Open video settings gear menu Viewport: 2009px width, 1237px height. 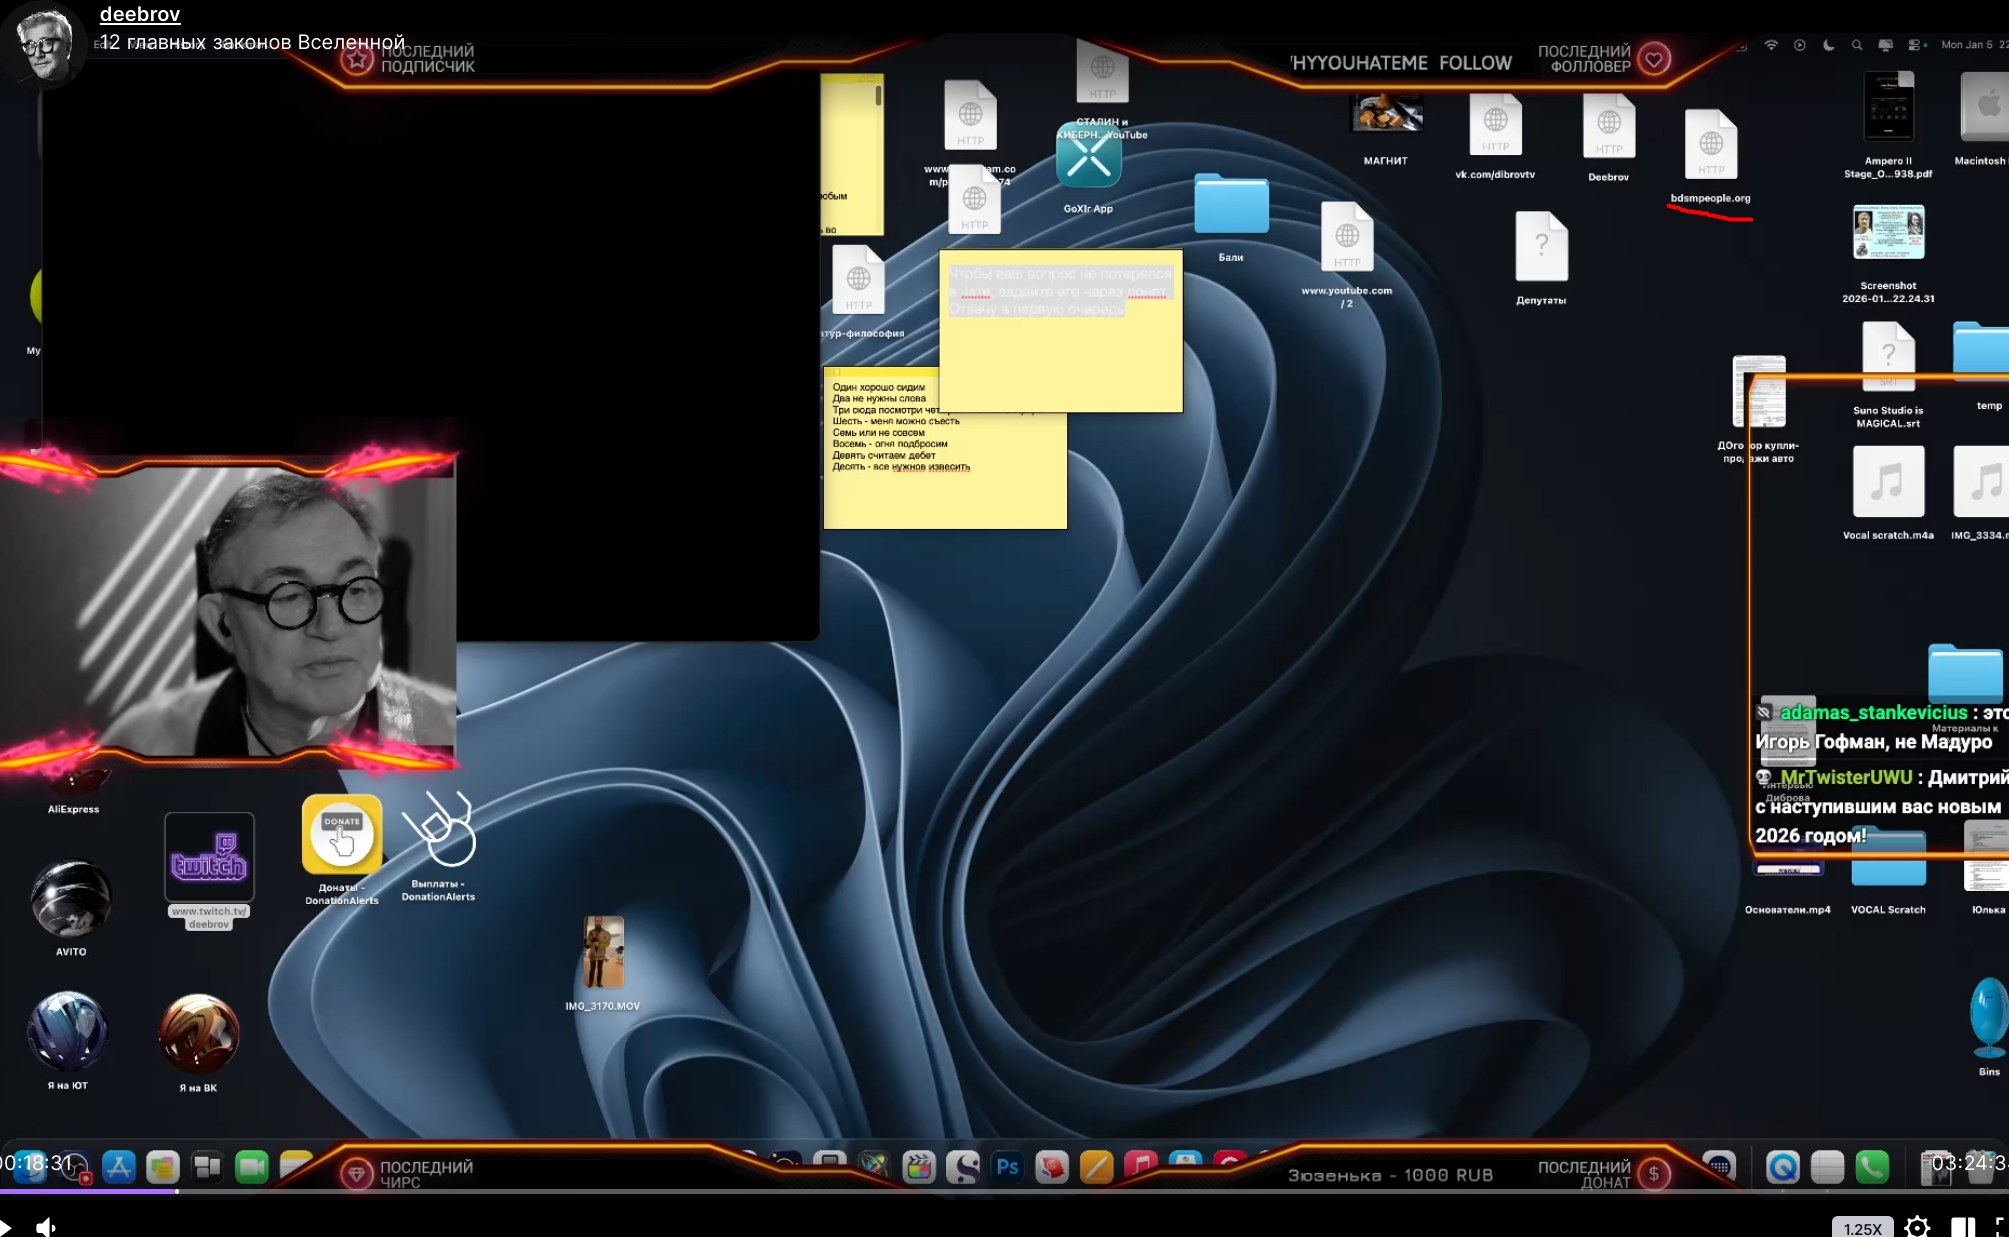point(1917,1227)
